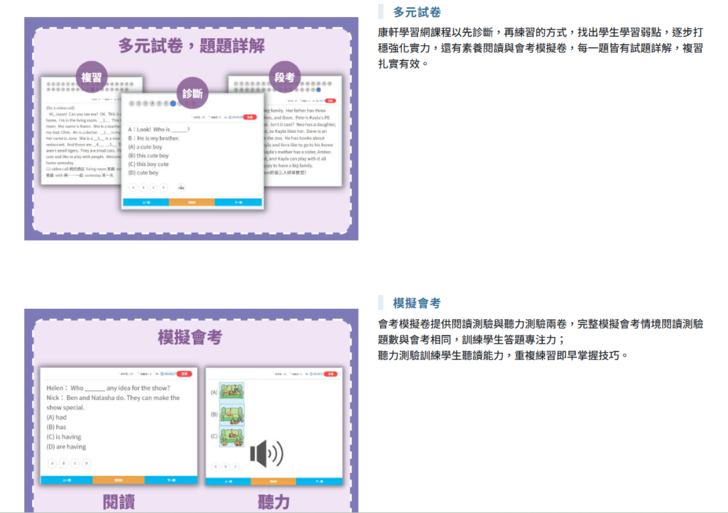Click the 多元試卷 section heading

(416, 12)
